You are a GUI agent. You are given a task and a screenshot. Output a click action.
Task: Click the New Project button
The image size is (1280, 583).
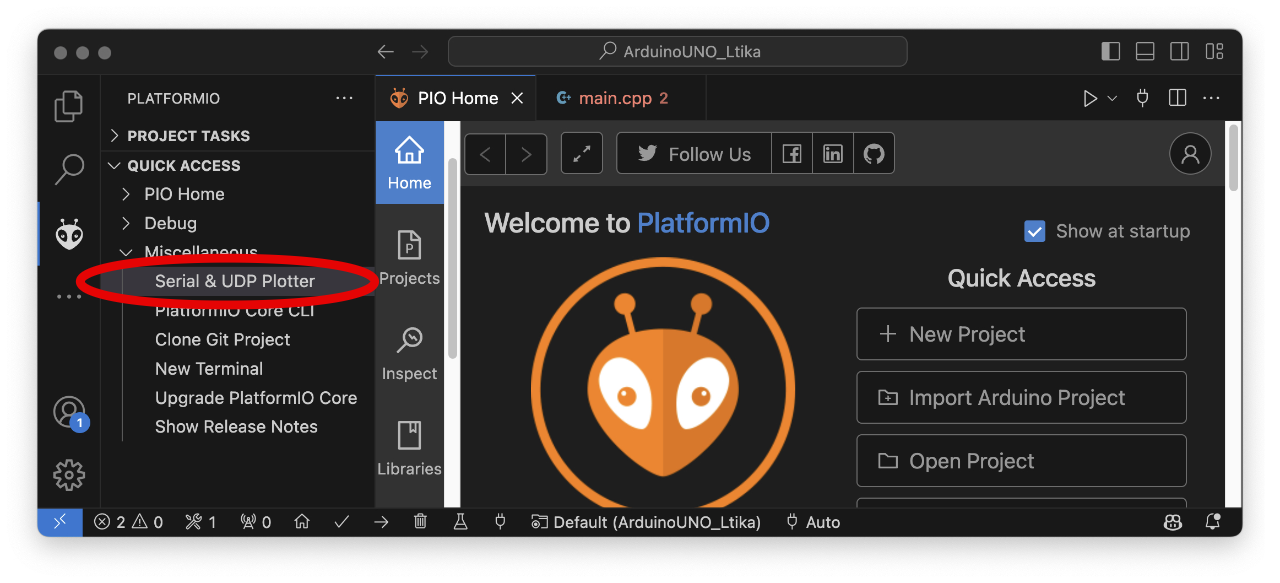(1021, 334)
